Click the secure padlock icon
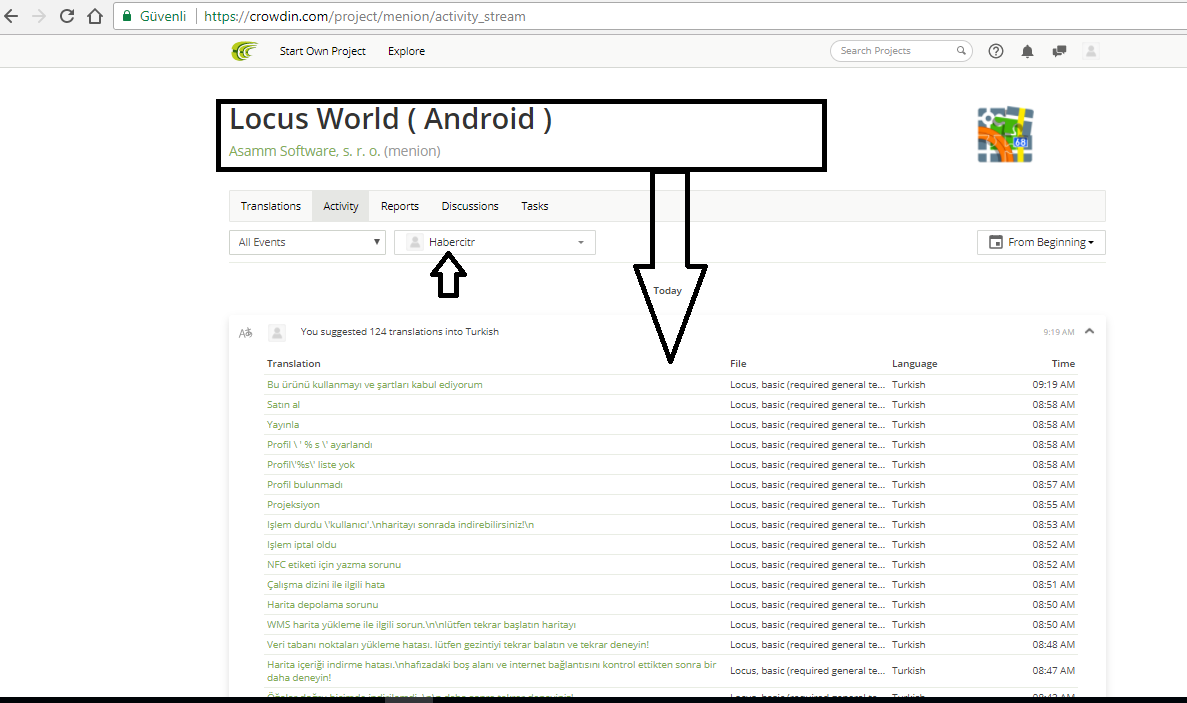The width and height of the screenshot is (1187, 703). [x=127, y=16]
